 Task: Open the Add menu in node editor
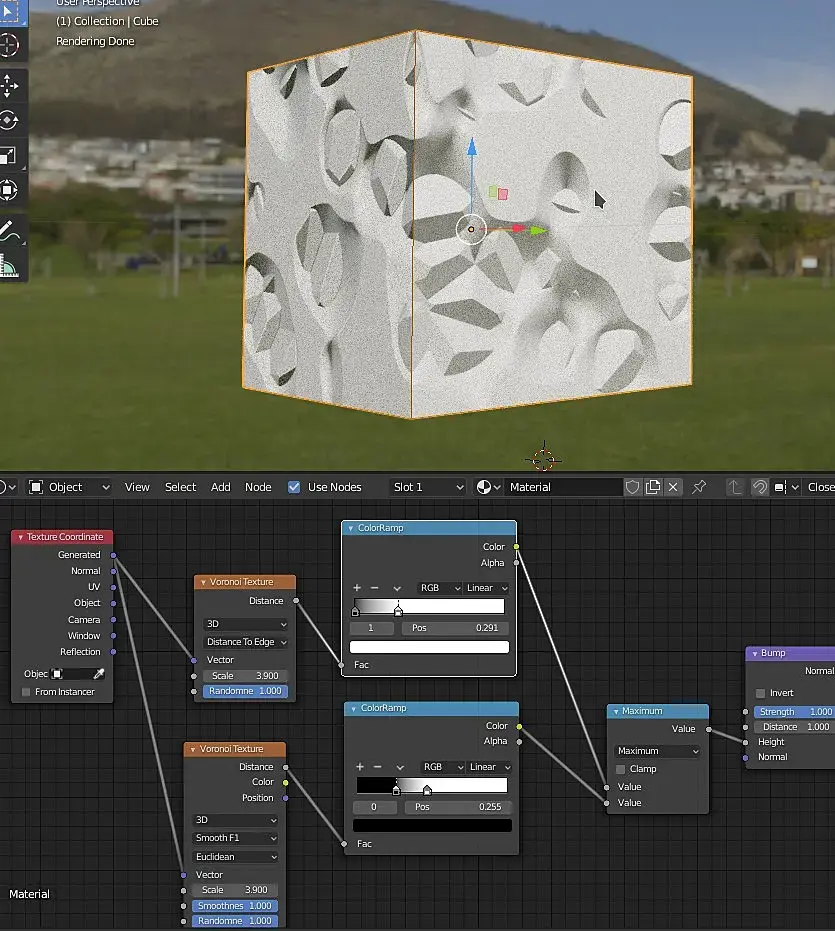pos(220,487)
